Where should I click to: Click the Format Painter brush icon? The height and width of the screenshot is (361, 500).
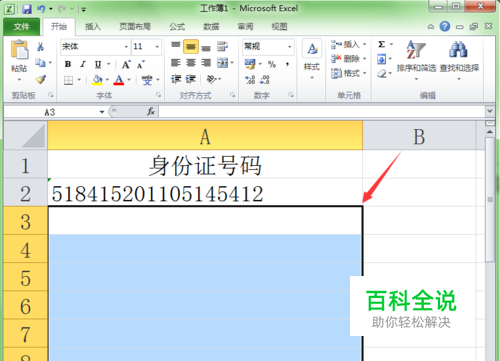(41, 79)
